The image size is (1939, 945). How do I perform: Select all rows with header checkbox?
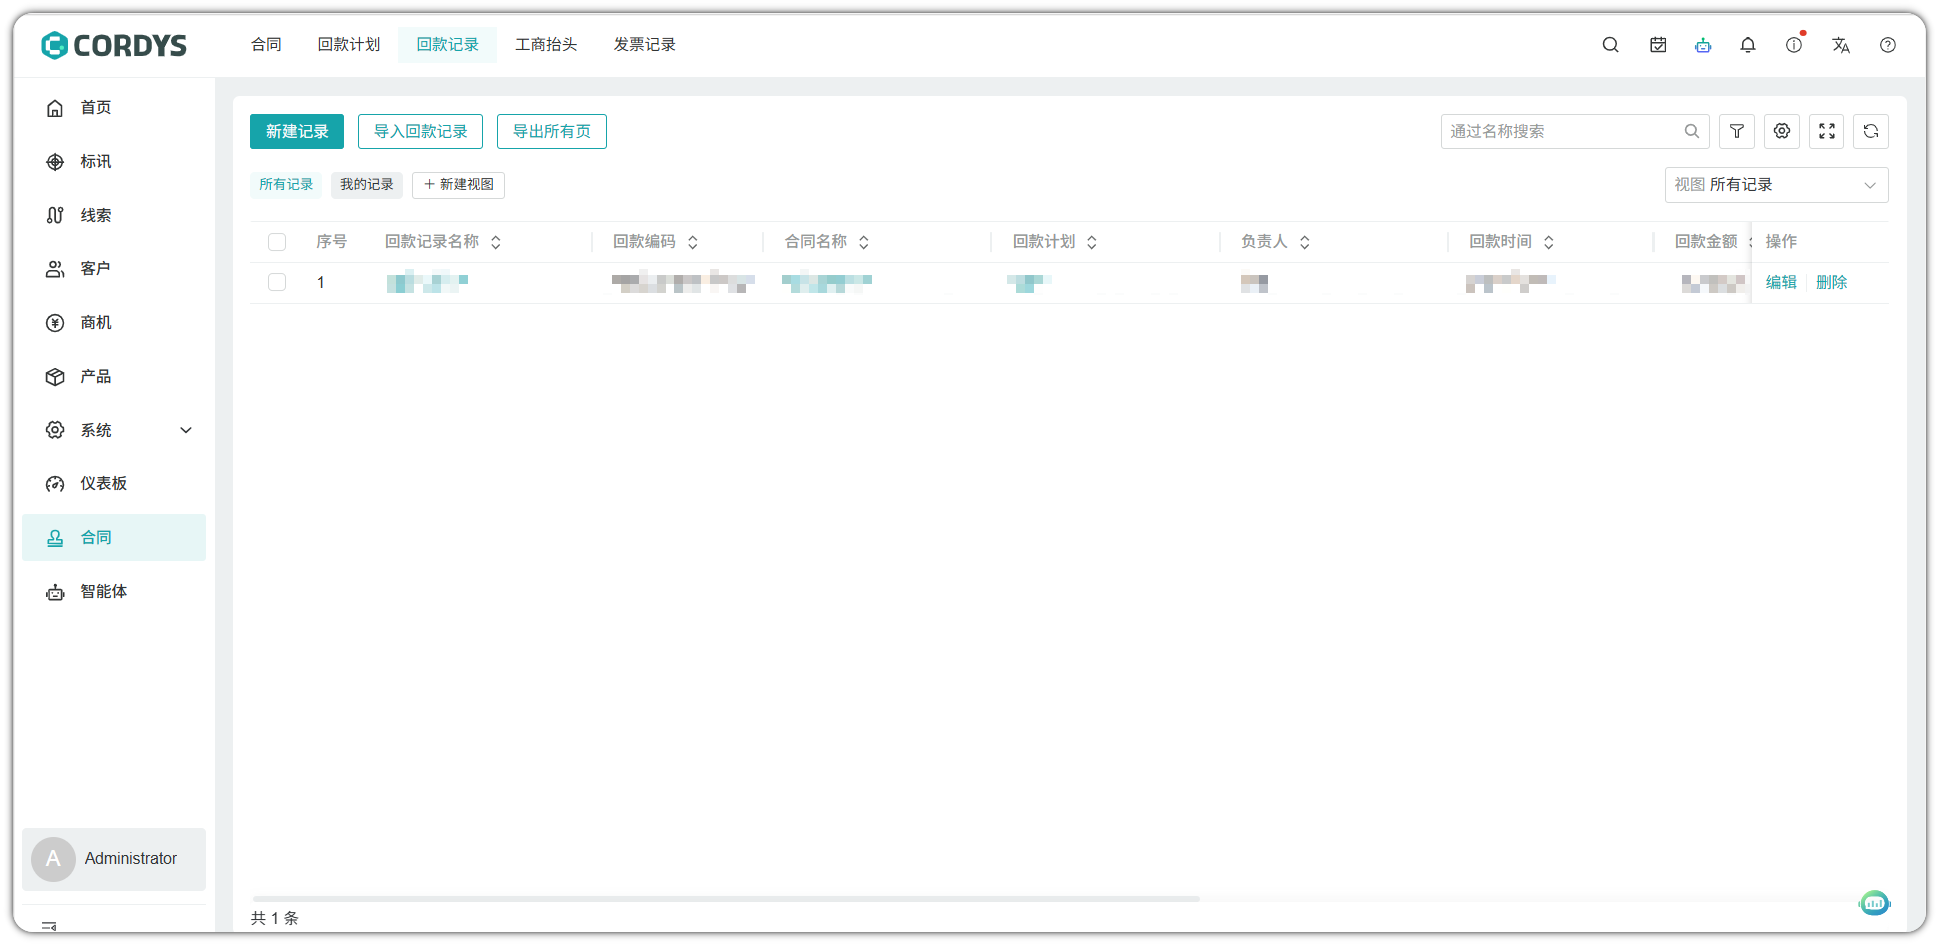(277, 242)
